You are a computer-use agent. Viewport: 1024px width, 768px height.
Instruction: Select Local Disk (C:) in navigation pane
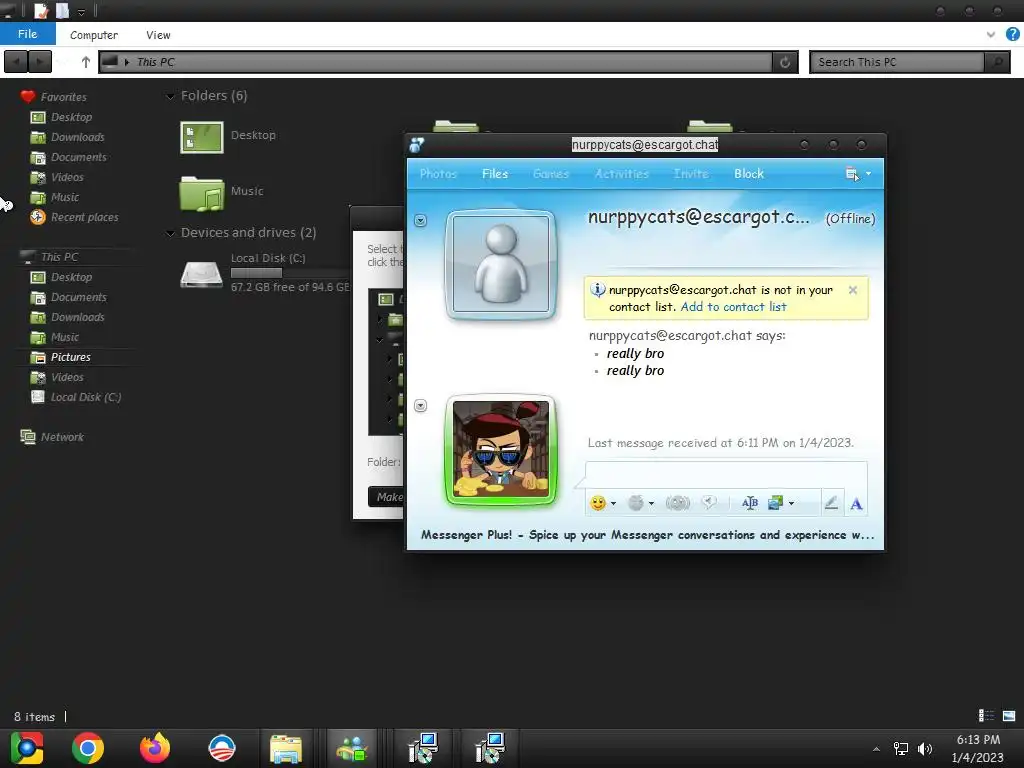point(86,397)
